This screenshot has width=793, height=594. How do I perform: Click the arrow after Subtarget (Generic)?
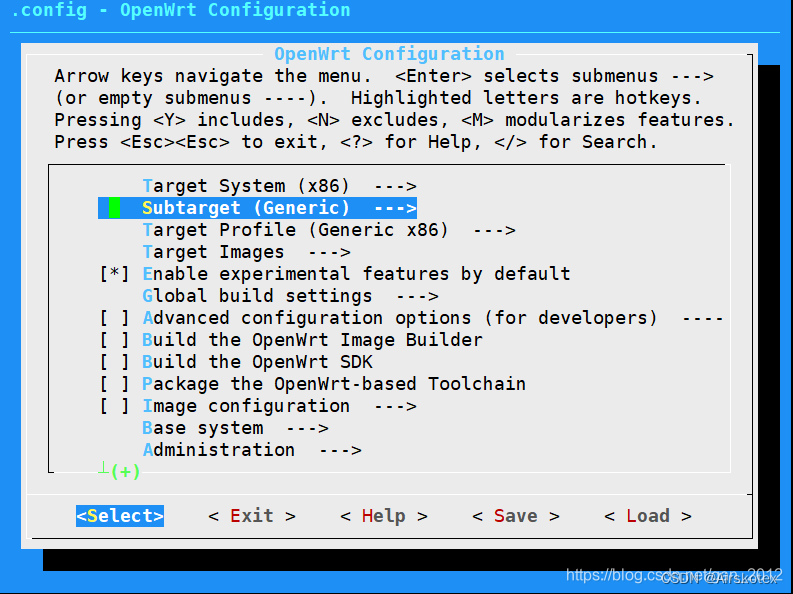click(395, 208)
